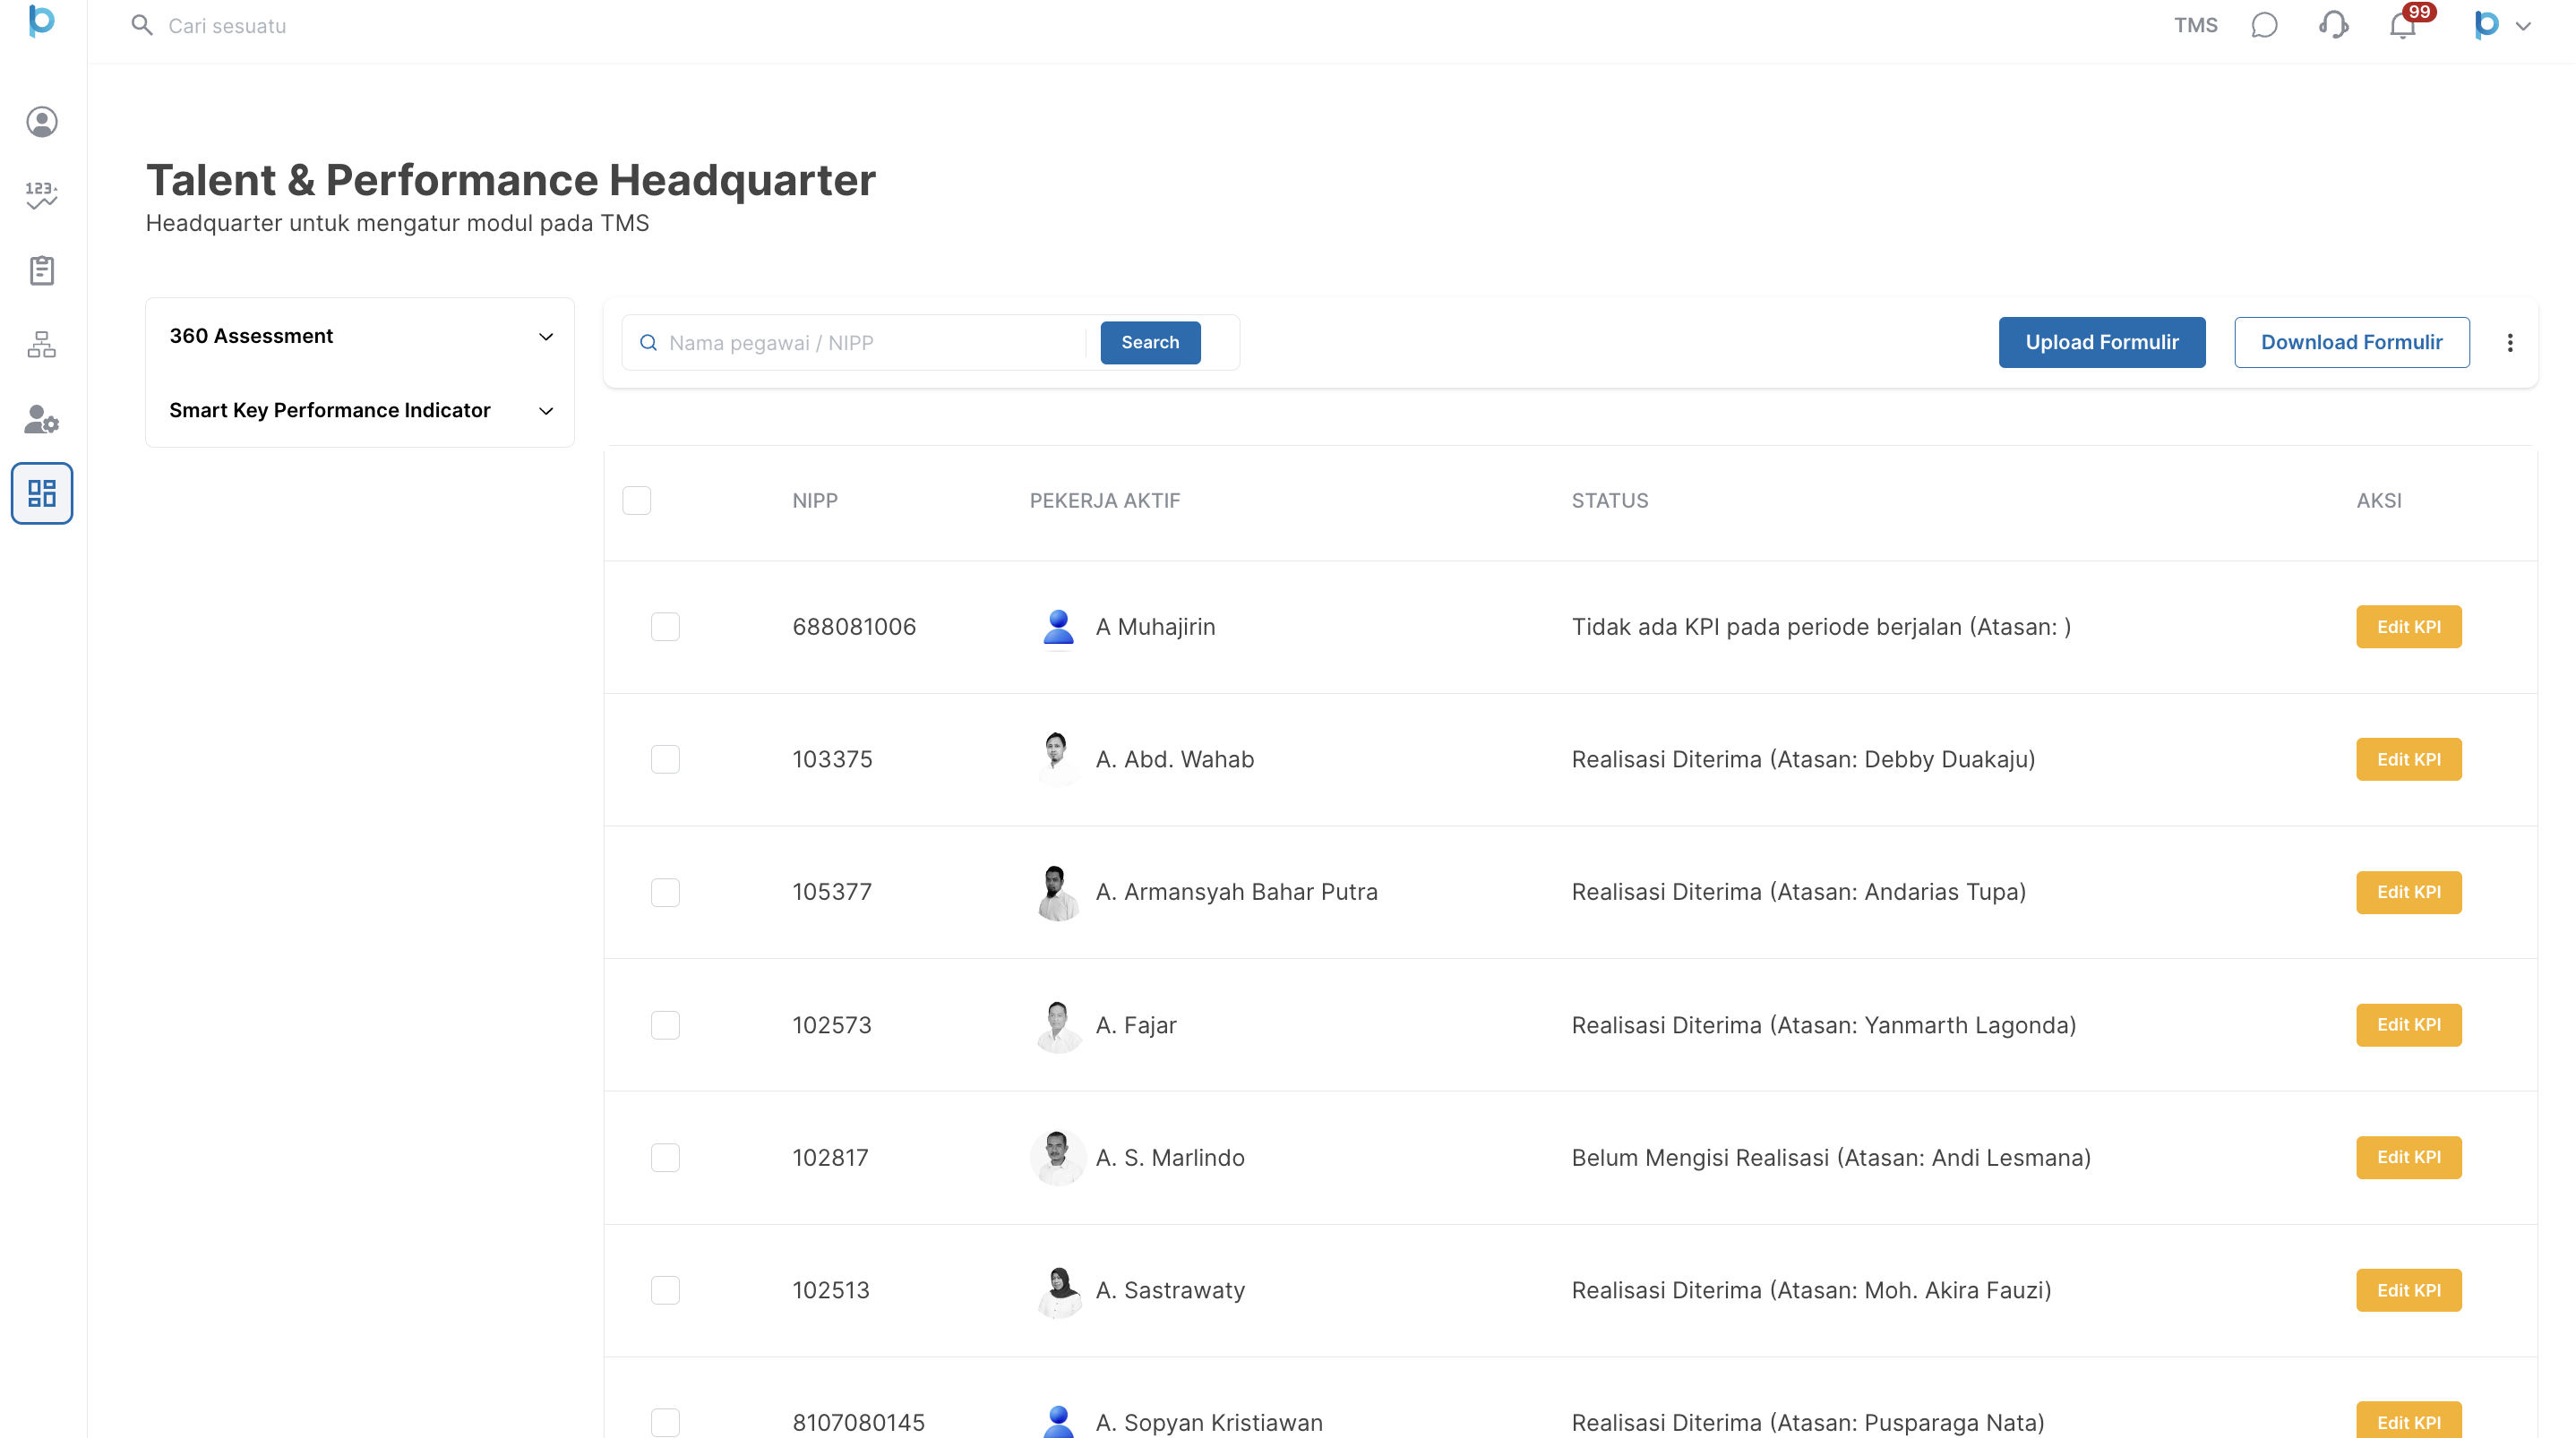
Task: Select checkbox for A. S. Marlindo row
Action: [665, 1157]
